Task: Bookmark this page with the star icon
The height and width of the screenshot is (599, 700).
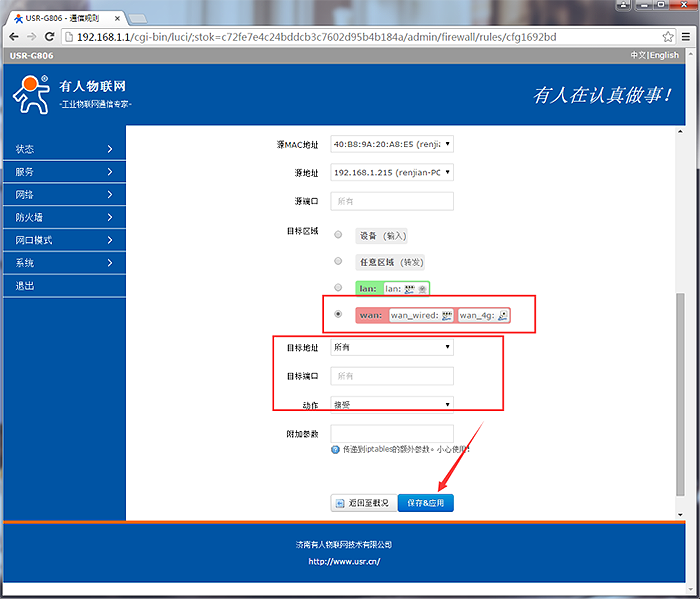Action: tap(668, 36)
